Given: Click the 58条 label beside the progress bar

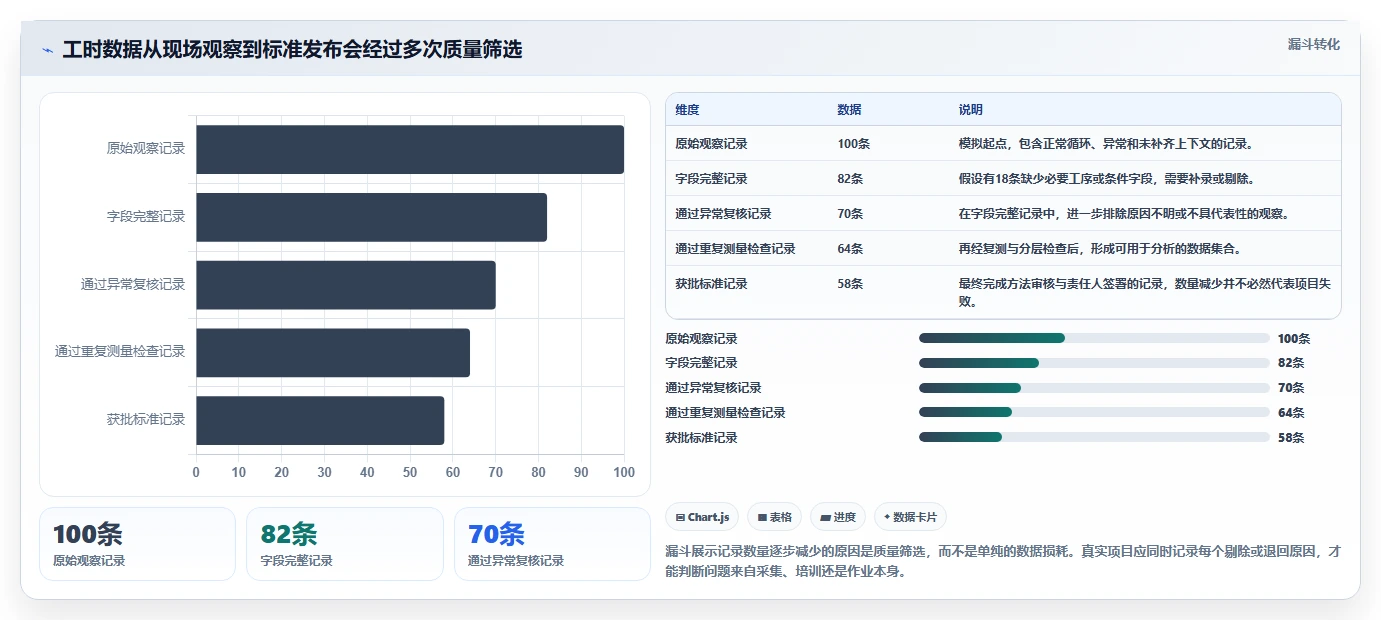Looking at the screenshot, I should point(1291,438).
